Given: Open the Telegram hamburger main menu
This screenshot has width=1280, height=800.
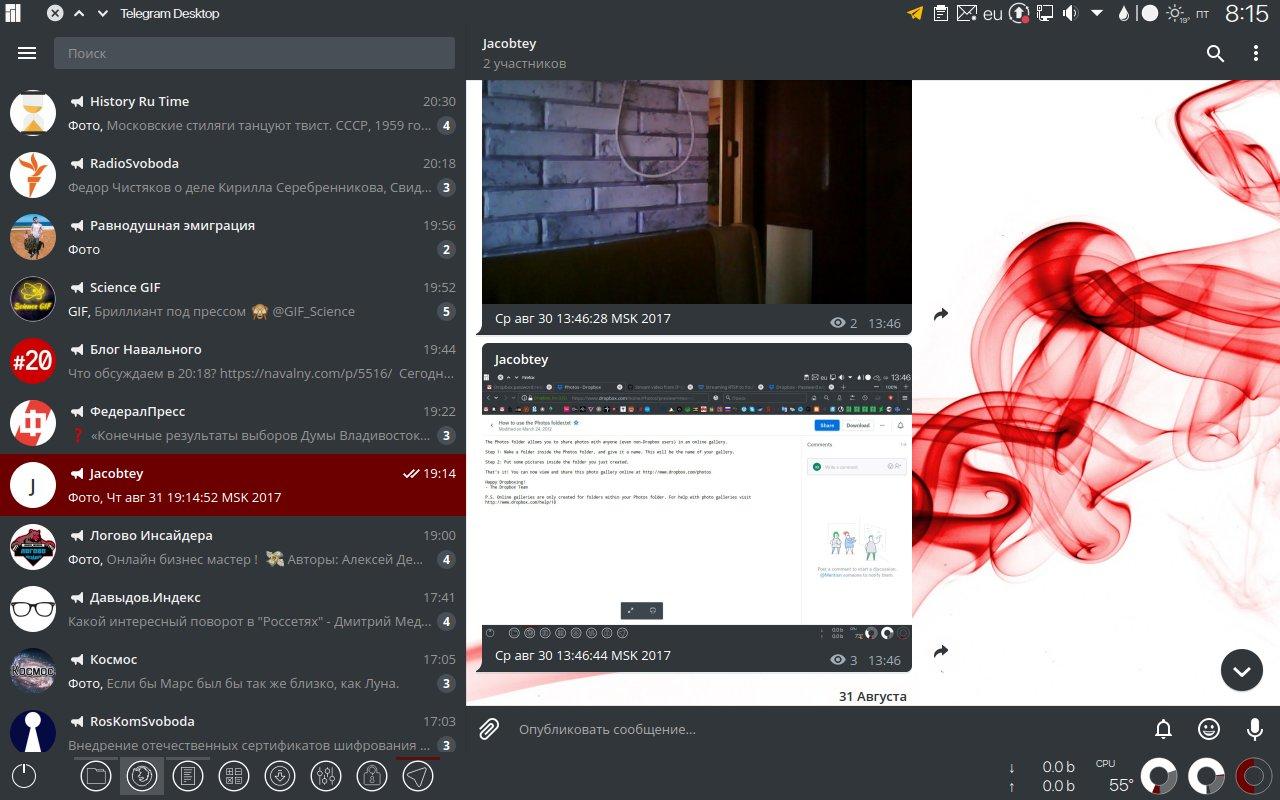Looking at the screenshot, I should tap(27, 54).
